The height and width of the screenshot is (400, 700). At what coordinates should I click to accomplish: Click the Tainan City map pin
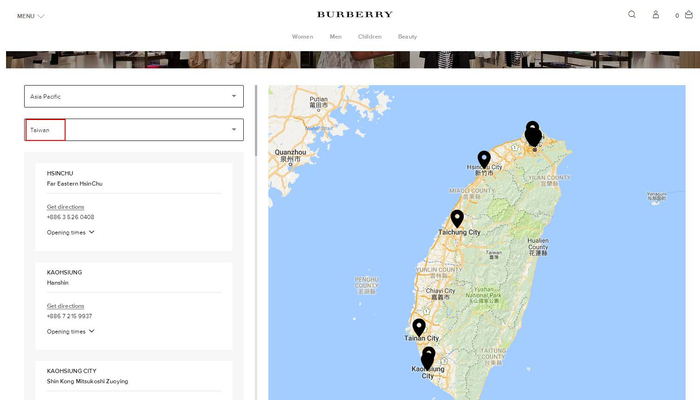419,328
